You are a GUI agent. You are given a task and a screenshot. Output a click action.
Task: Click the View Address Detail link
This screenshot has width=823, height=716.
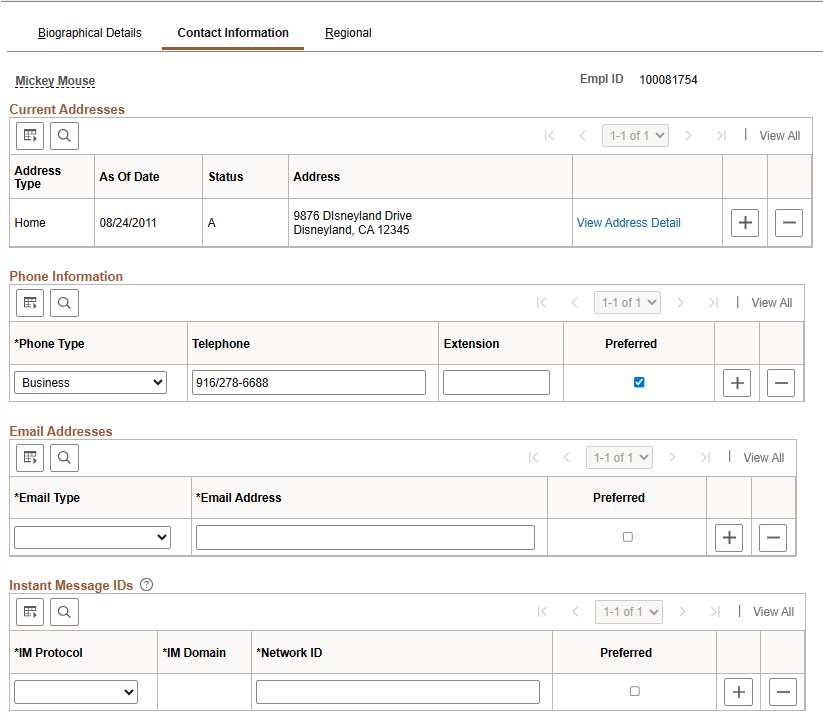[x=628, y=223]
